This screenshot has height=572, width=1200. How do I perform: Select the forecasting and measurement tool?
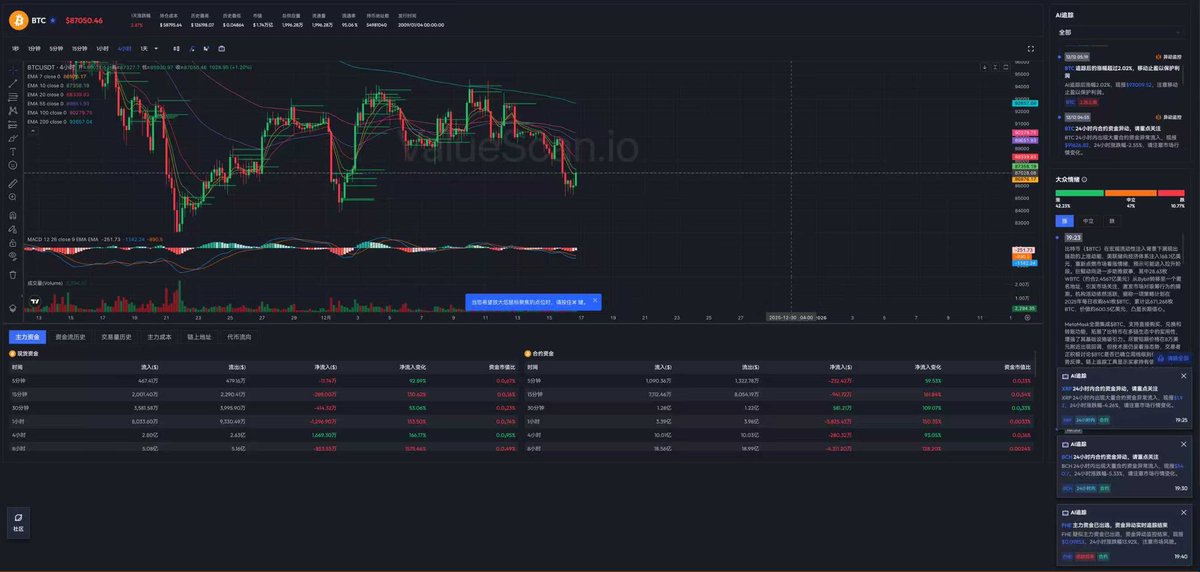point(13,125)
